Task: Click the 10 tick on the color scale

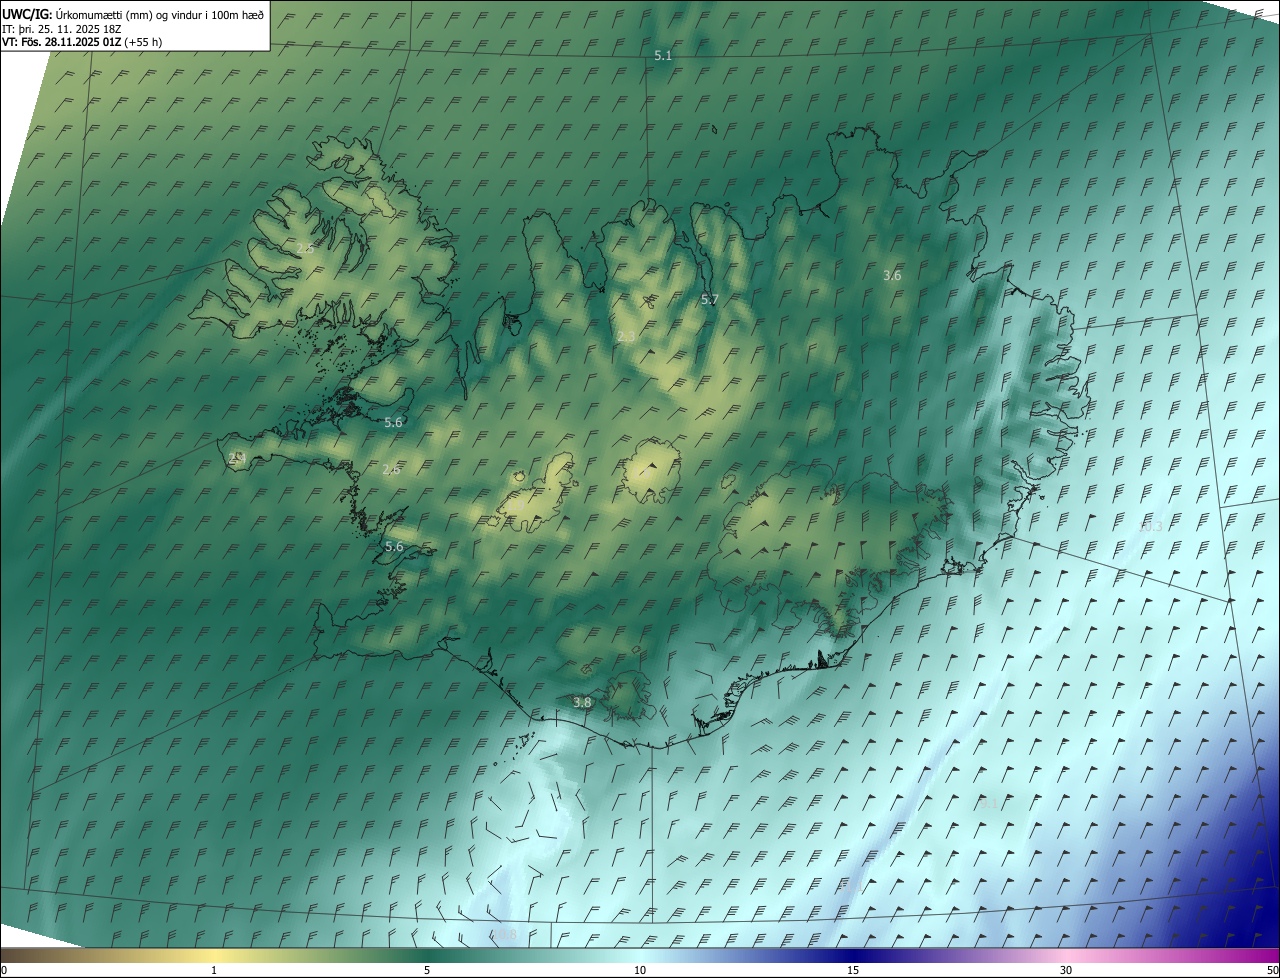Action: pyautogui.click(x=640, y=970)
